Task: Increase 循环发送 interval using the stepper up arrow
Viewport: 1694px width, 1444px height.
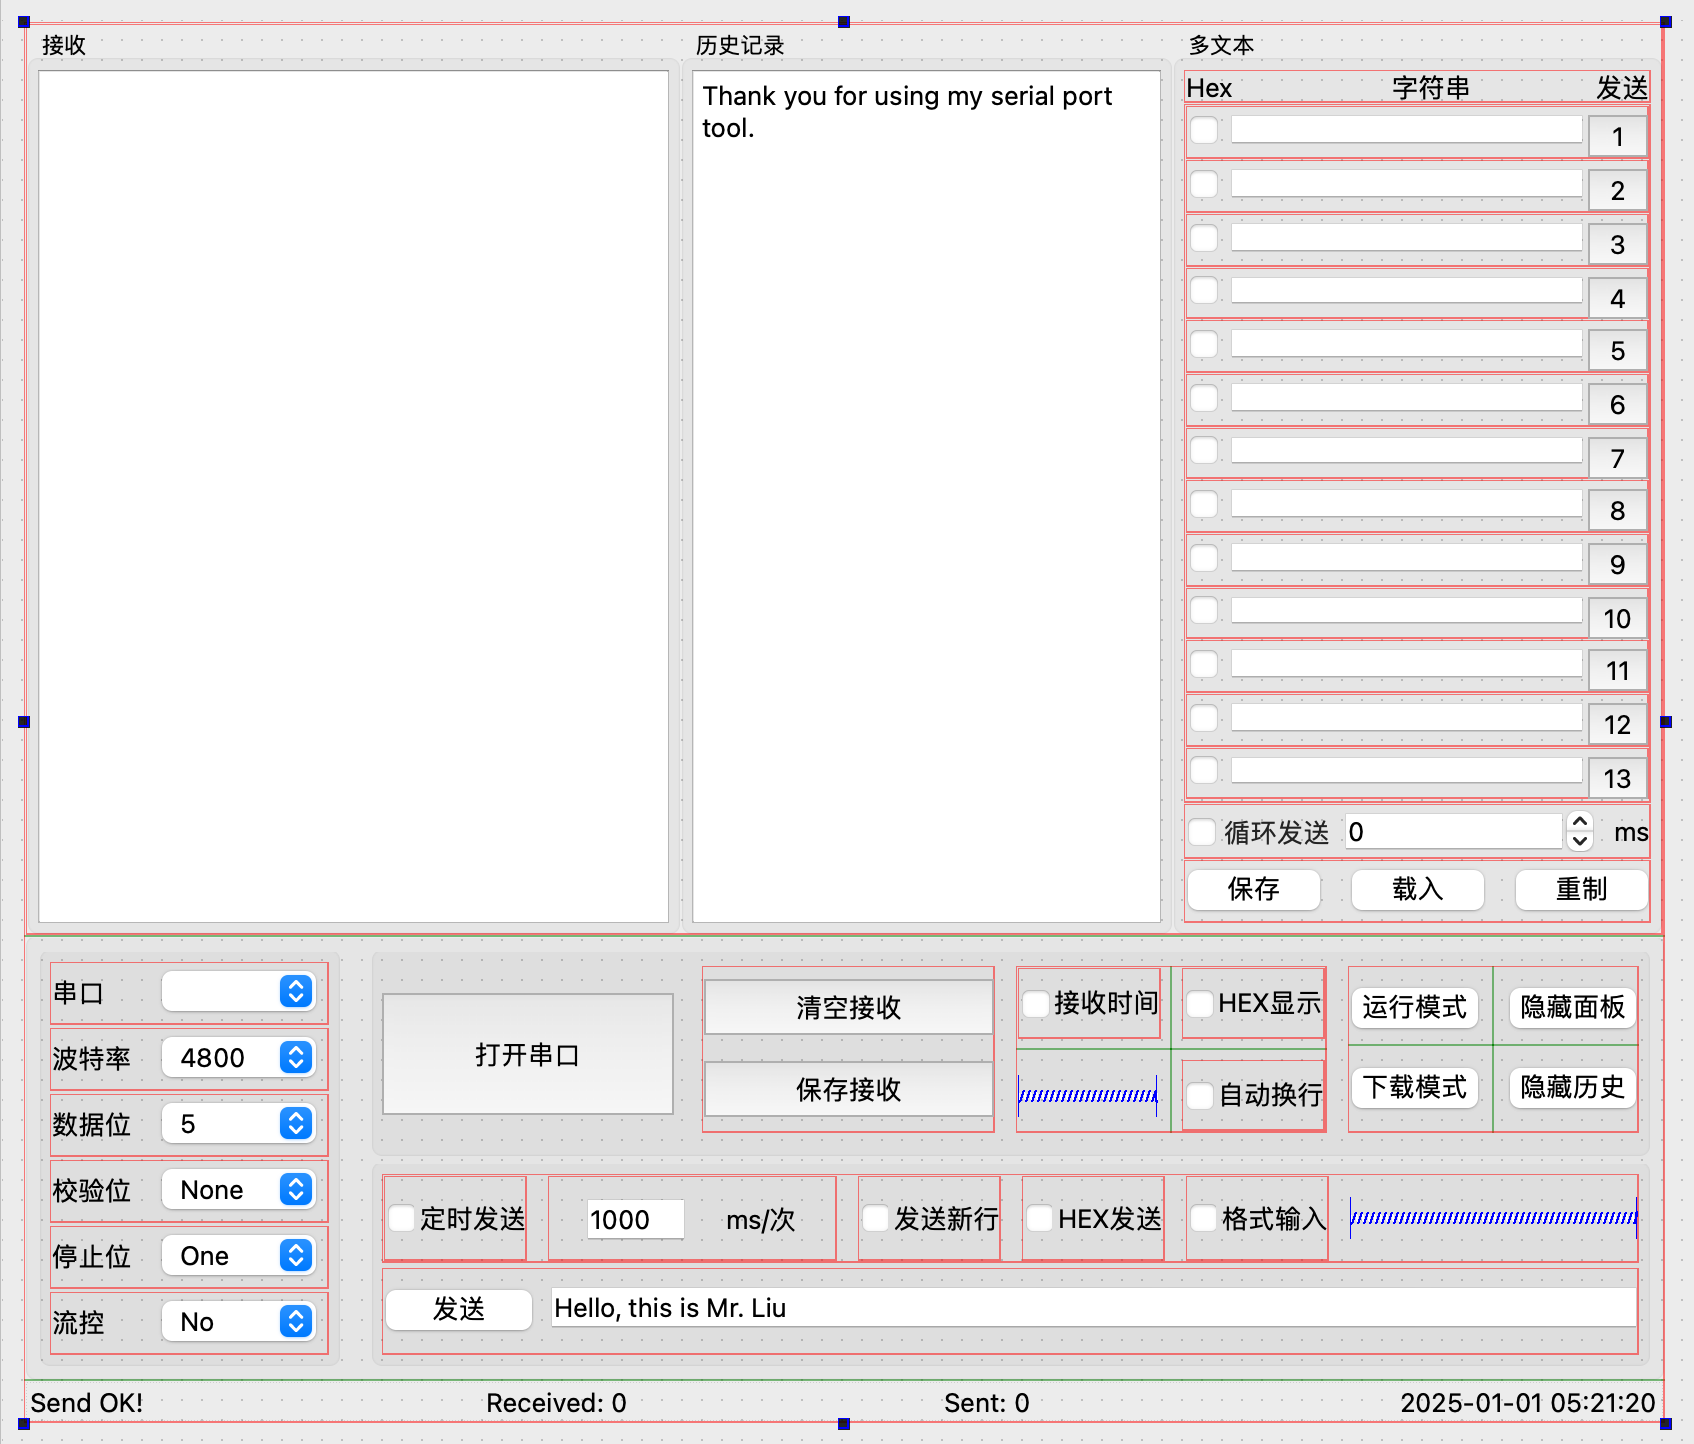Action: 1580,822
